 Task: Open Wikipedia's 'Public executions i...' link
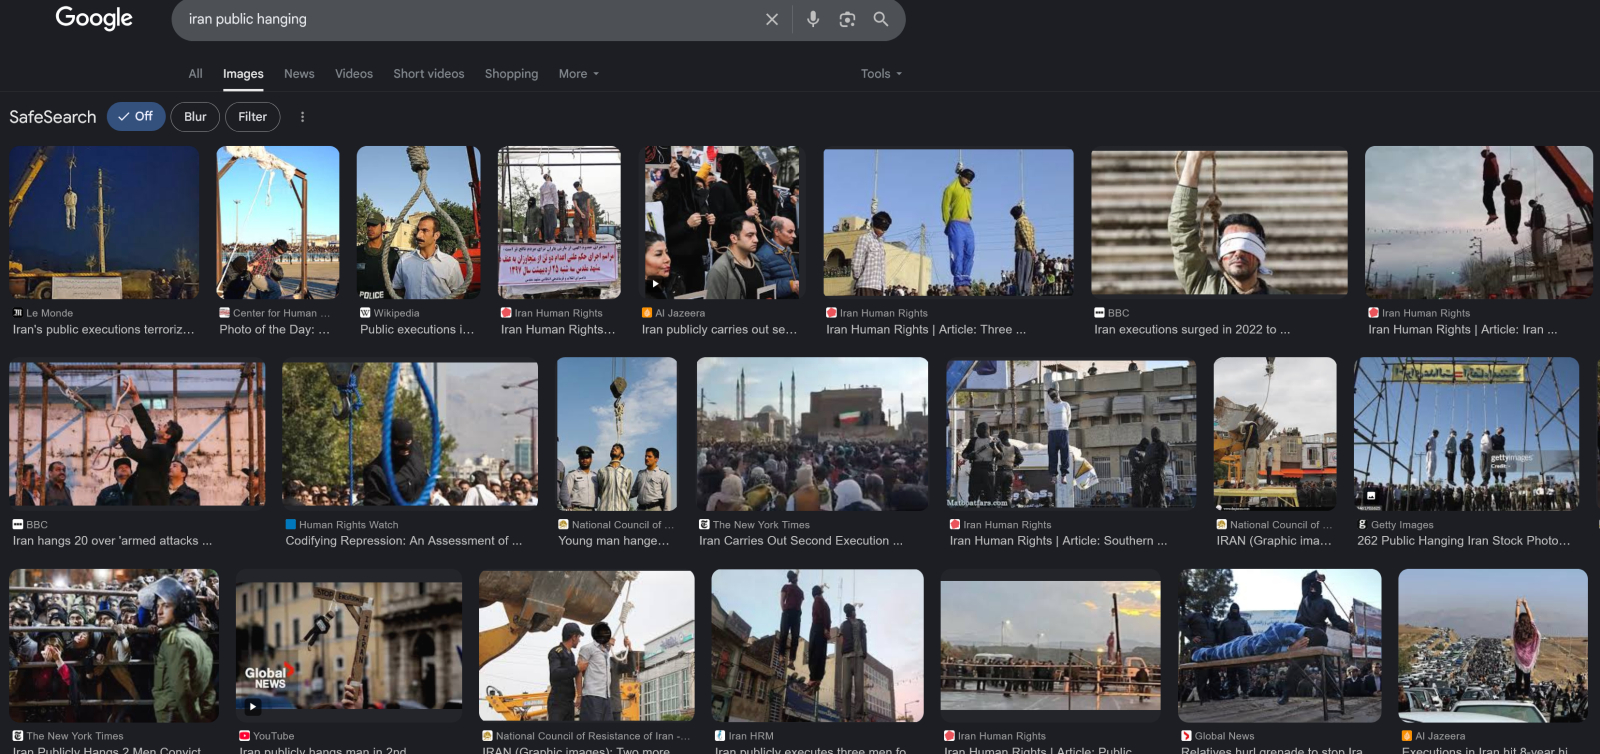417,329
